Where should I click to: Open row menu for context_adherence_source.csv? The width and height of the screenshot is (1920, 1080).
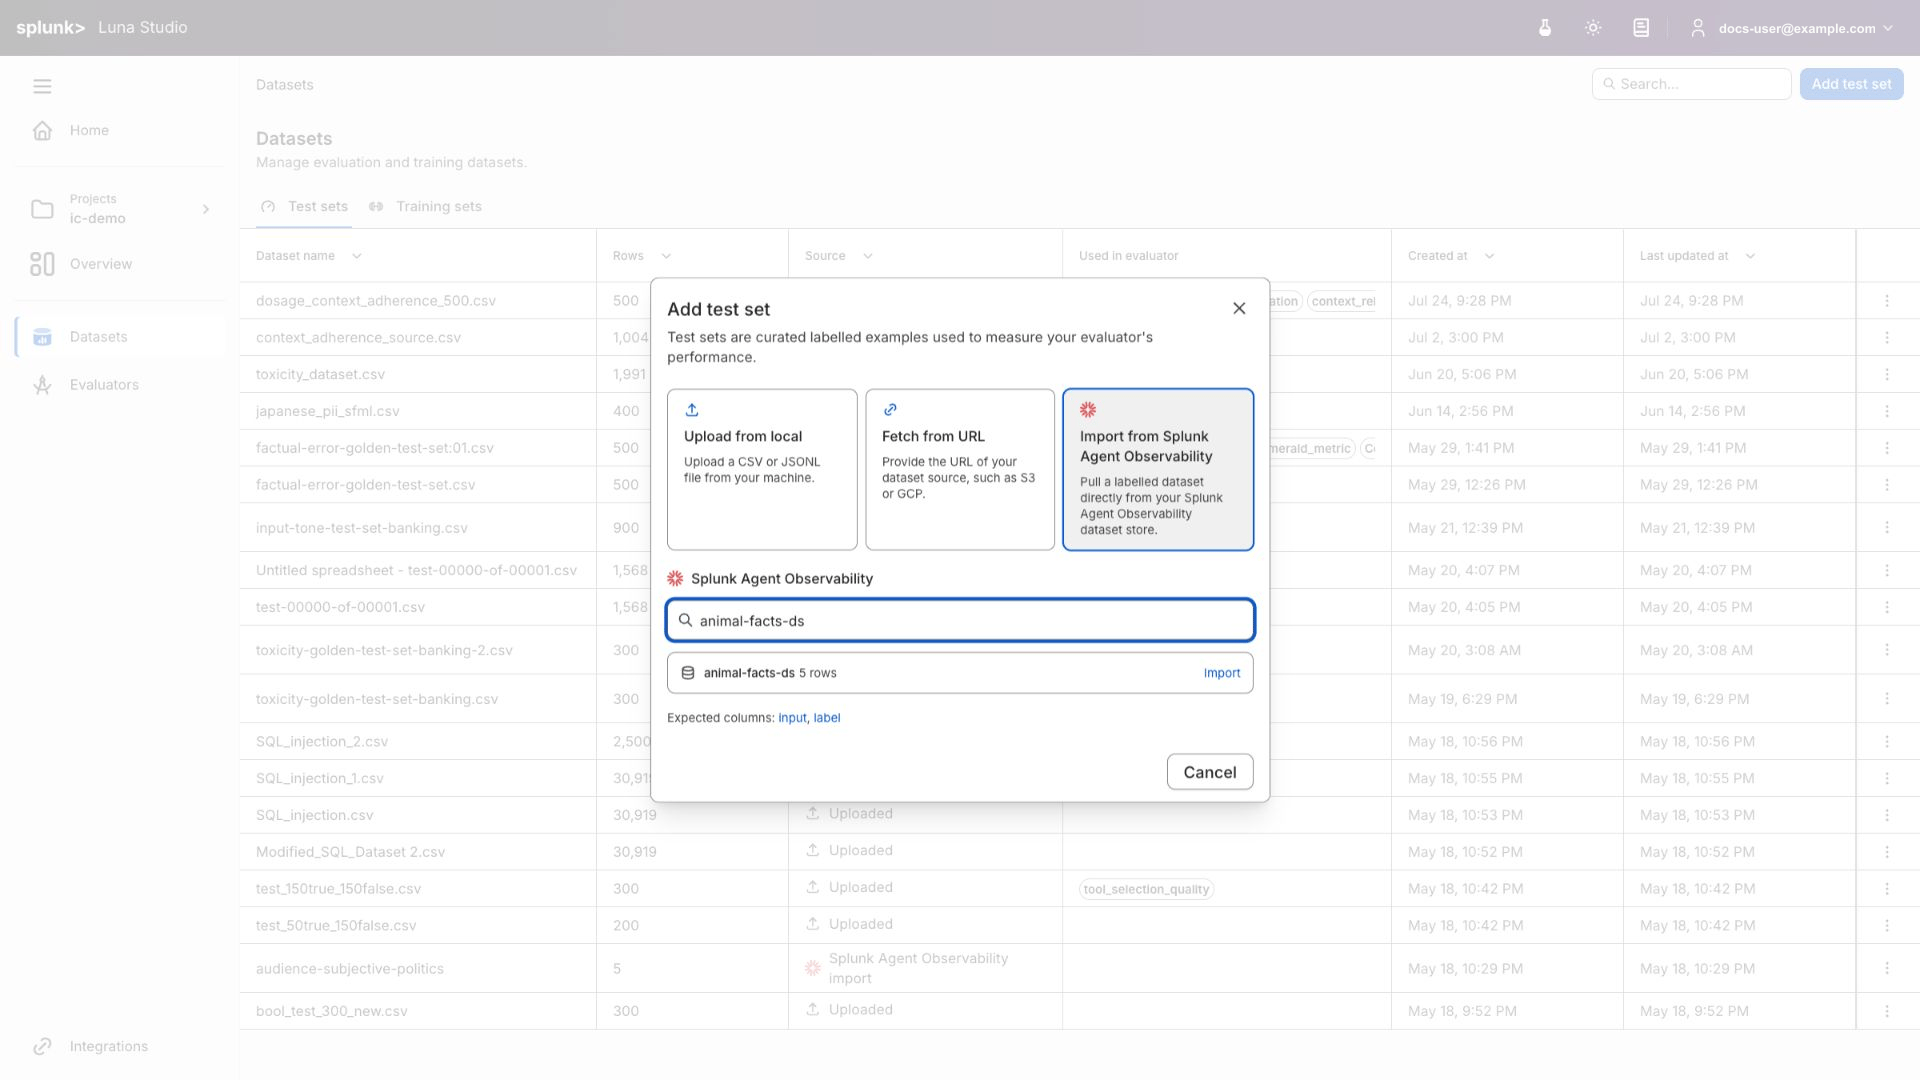[1887, 337]
